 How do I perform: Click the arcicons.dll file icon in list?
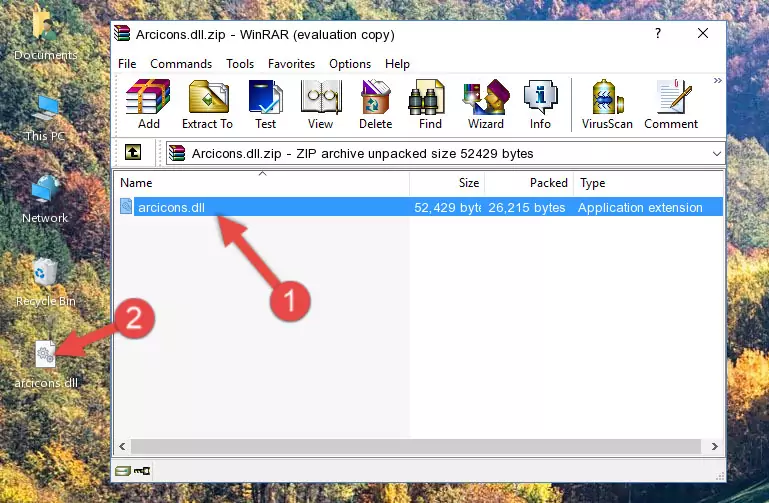(x=126, y=206)
